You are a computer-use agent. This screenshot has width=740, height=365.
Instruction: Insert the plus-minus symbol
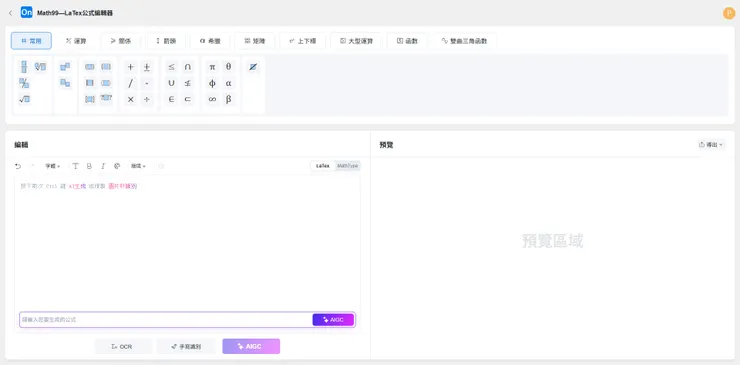[x=147, y=67]
